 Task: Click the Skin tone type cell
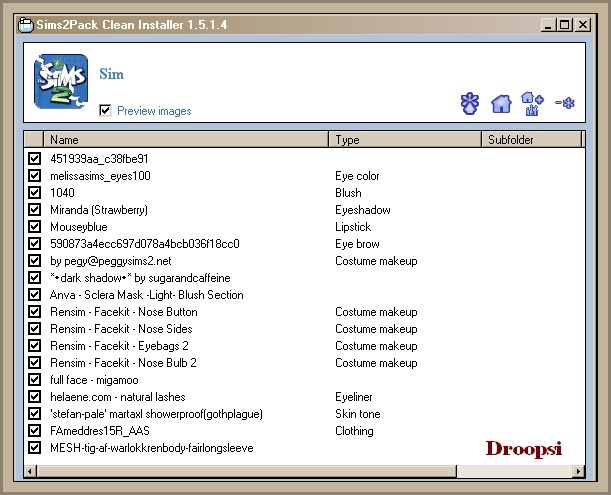pos(358,414)
